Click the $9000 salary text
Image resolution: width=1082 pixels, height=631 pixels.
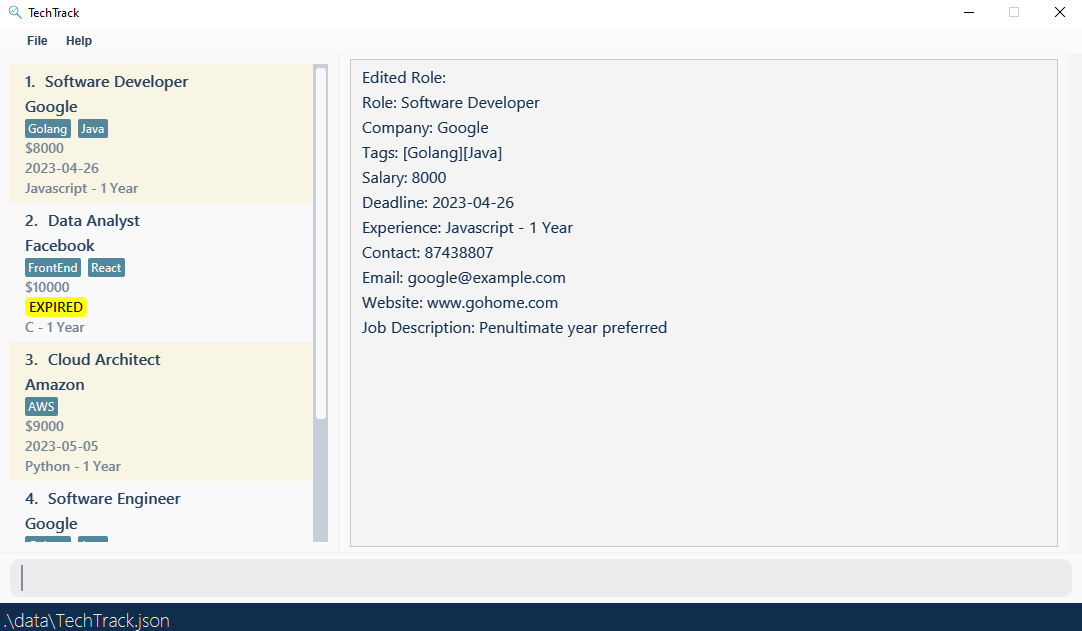click(44, 427)
